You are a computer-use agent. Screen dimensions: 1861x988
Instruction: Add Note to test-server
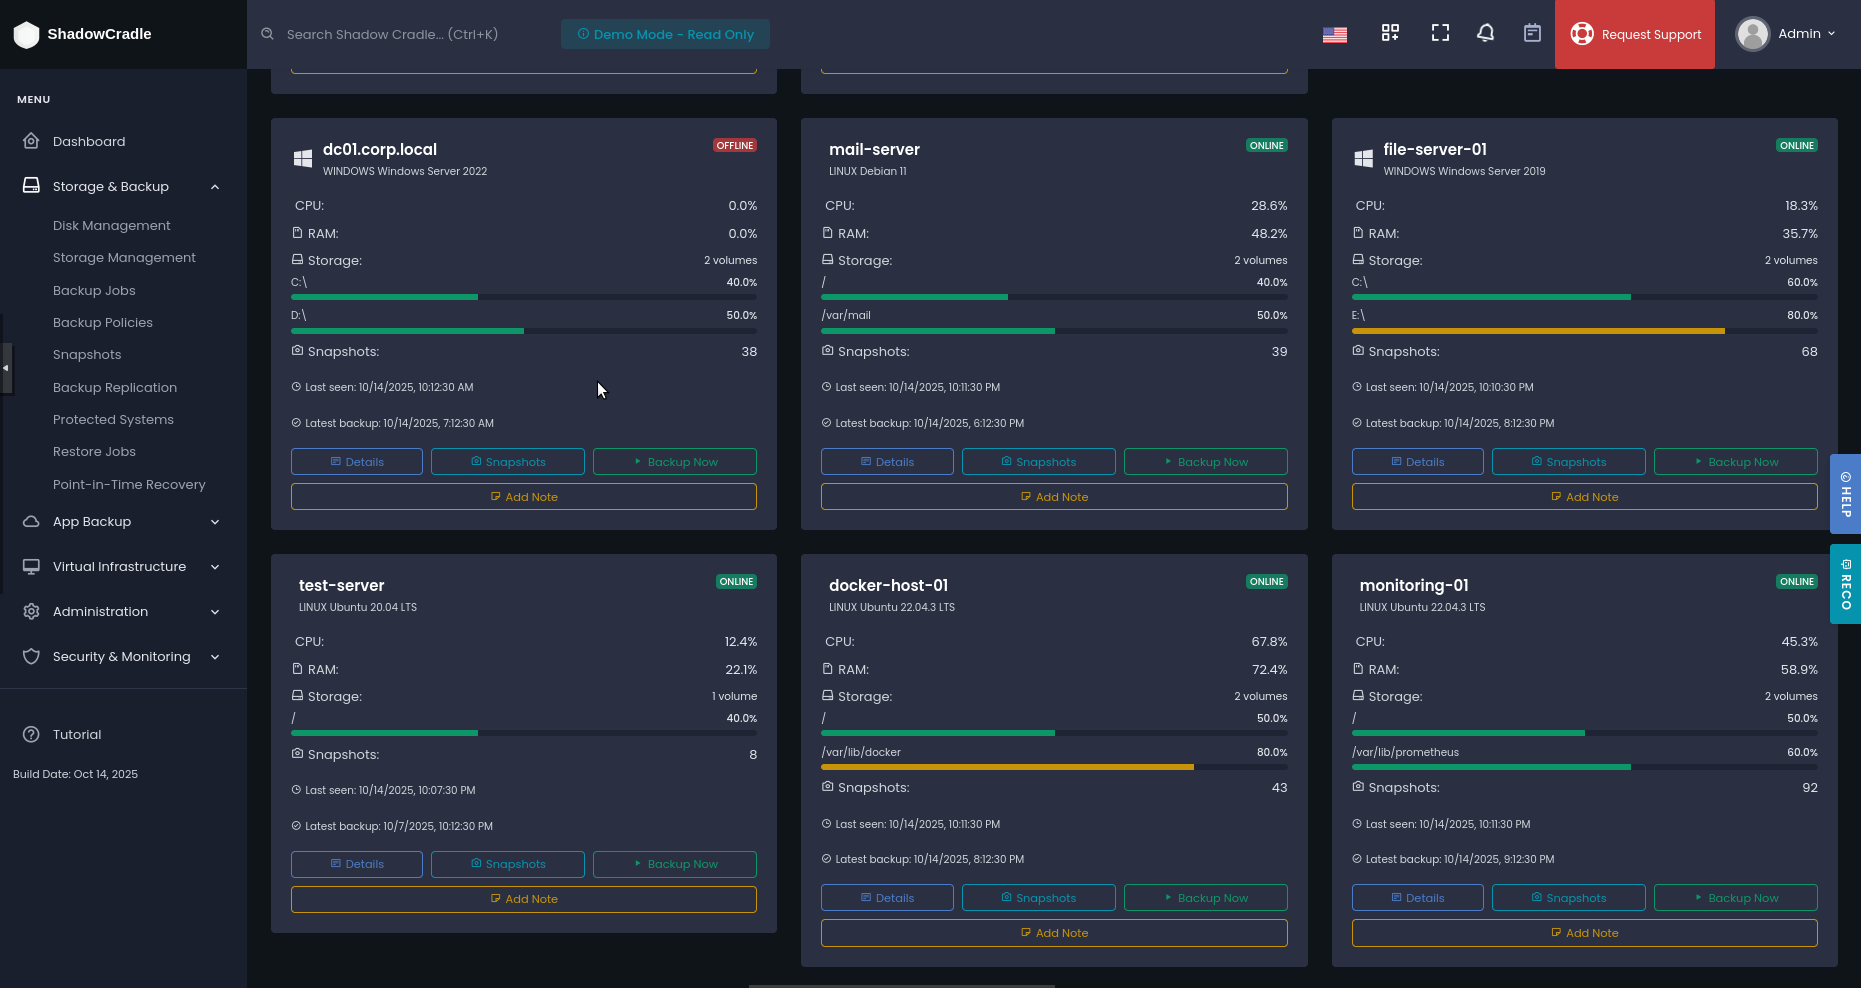pos(524,899)
